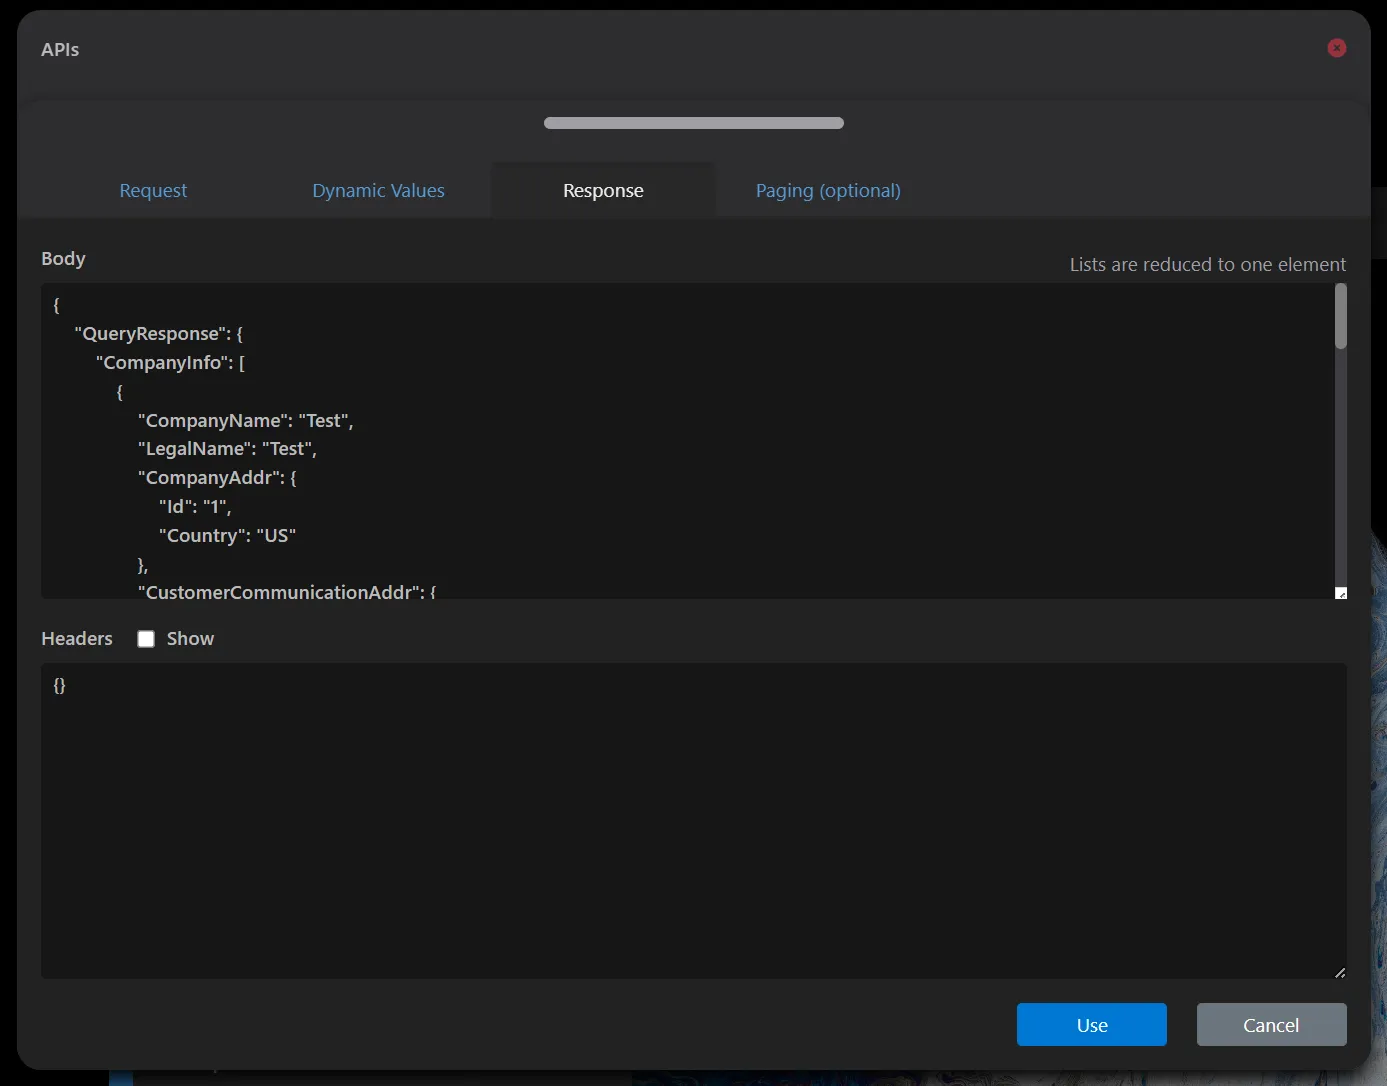Click the "Id": "1" line

(195, 507)
